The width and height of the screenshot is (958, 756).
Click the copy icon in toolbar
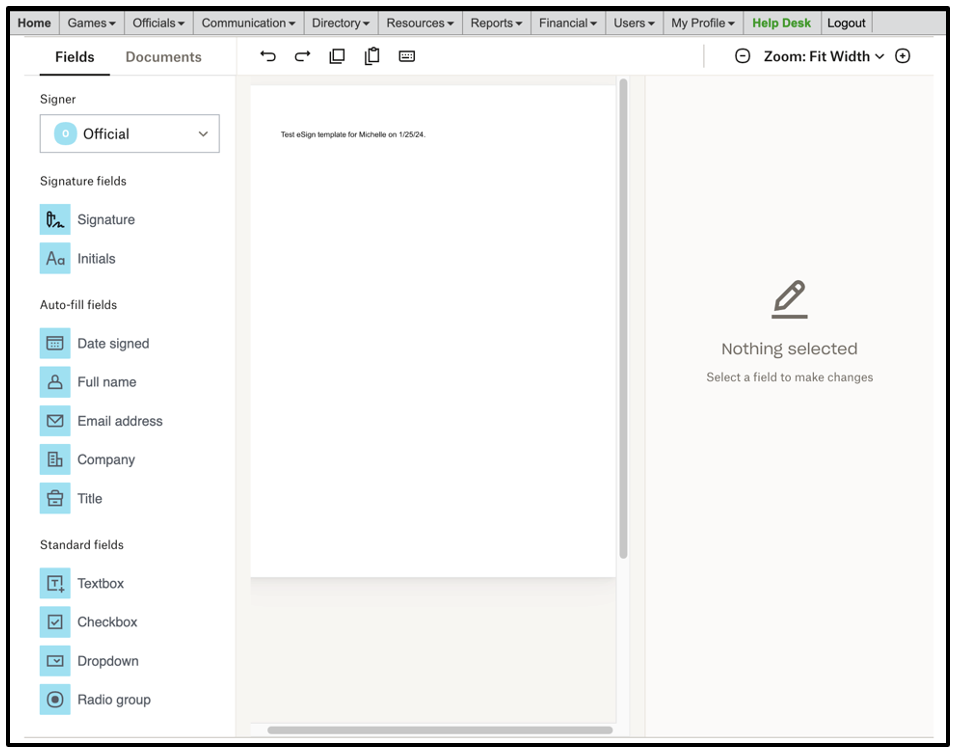(337, 56)
